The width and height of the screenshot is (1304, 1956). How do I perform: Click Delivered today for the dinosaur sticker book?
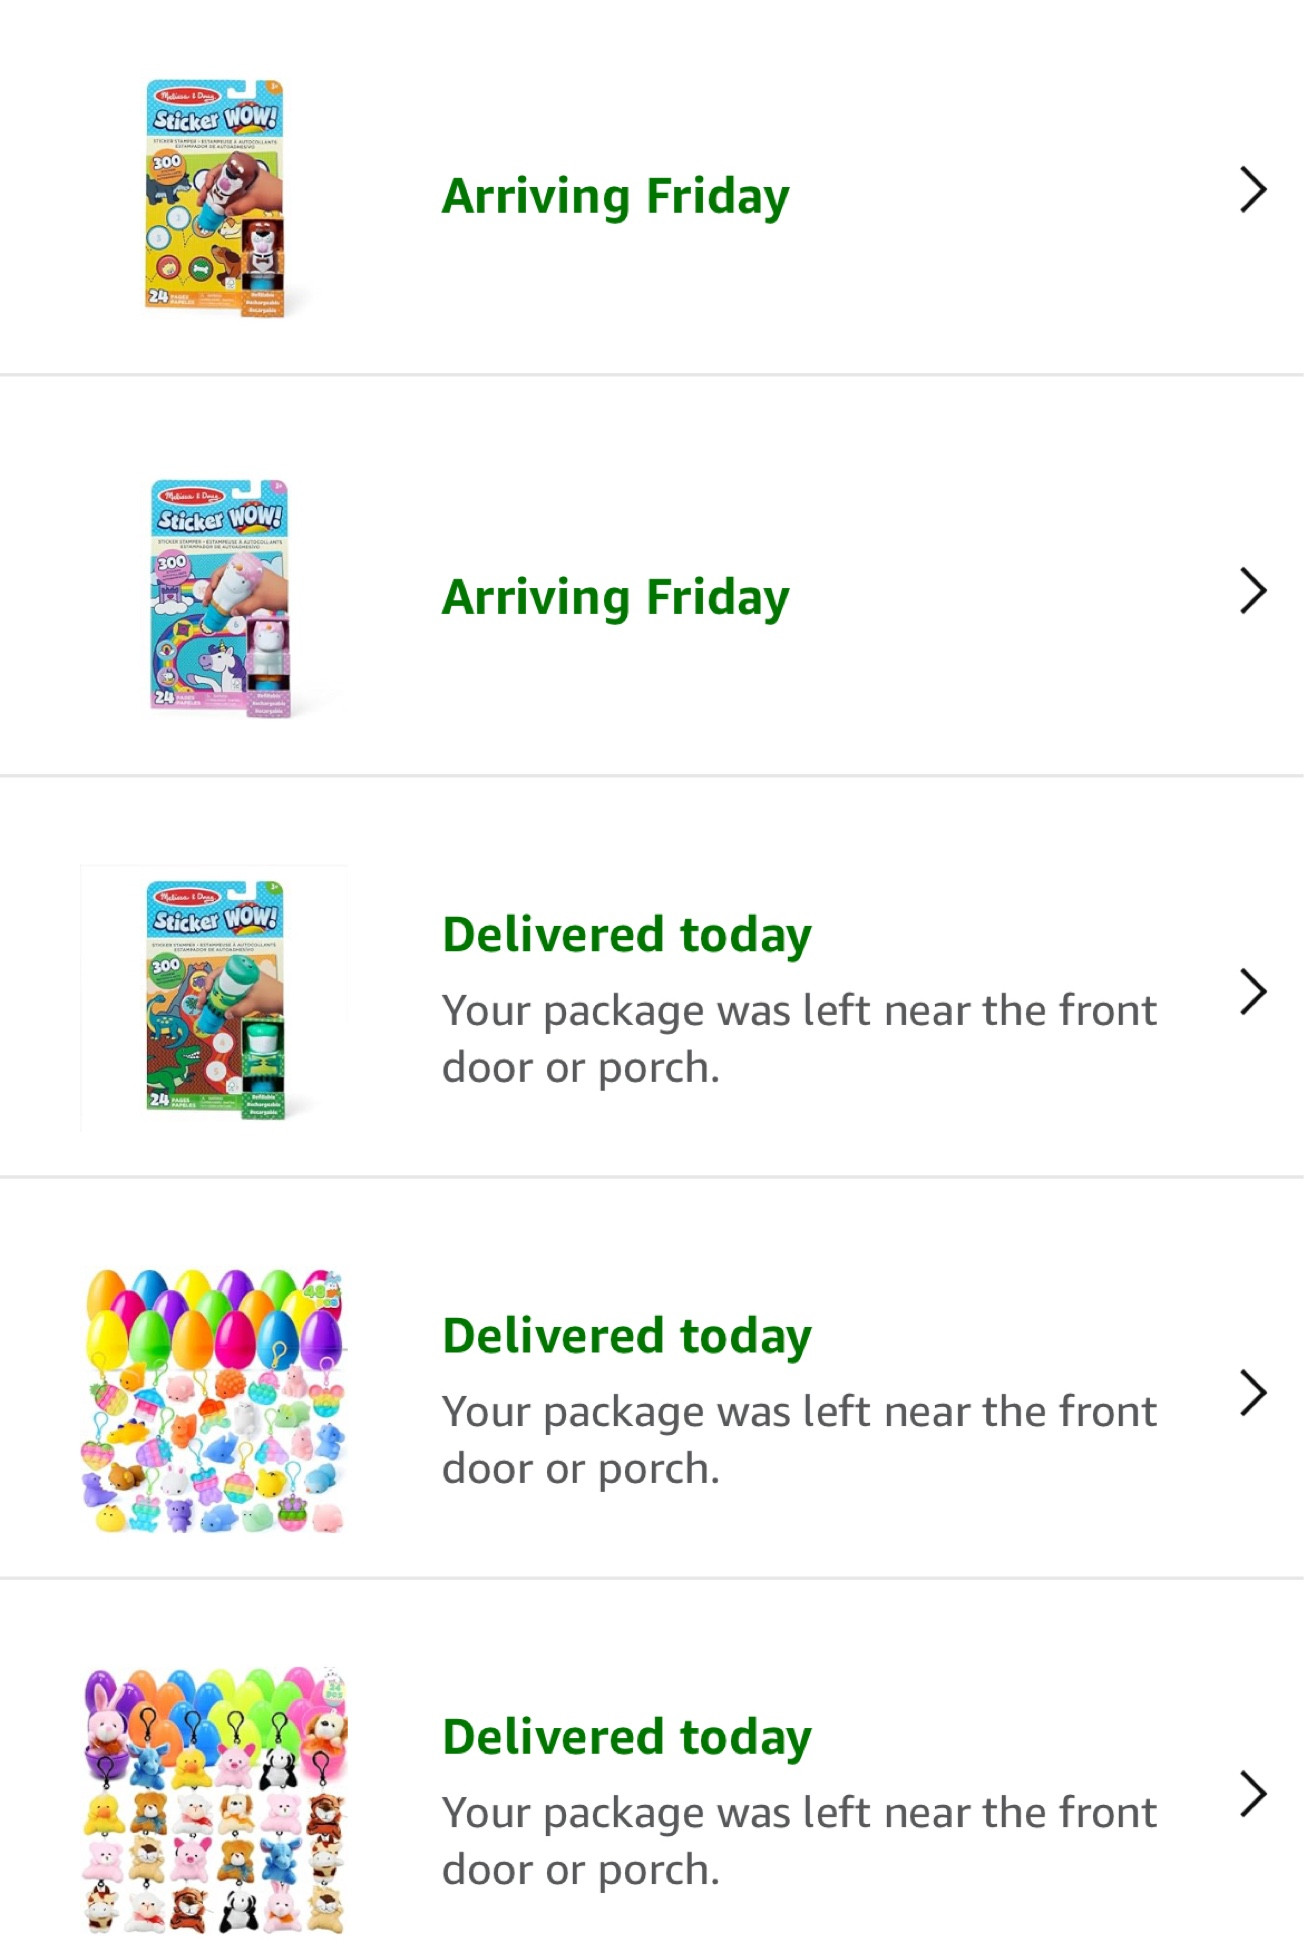627,935
